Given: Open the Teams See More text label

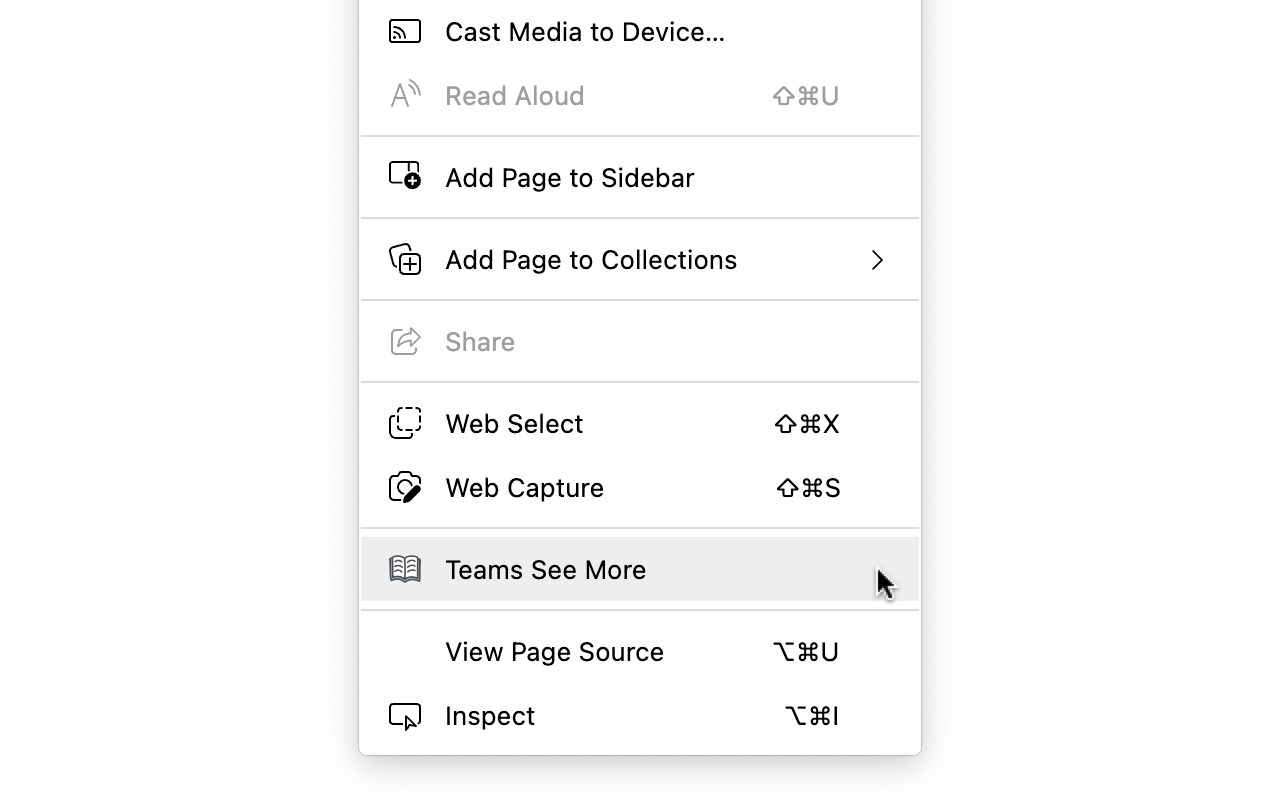Looking at the screenshot, I should 545,570.
